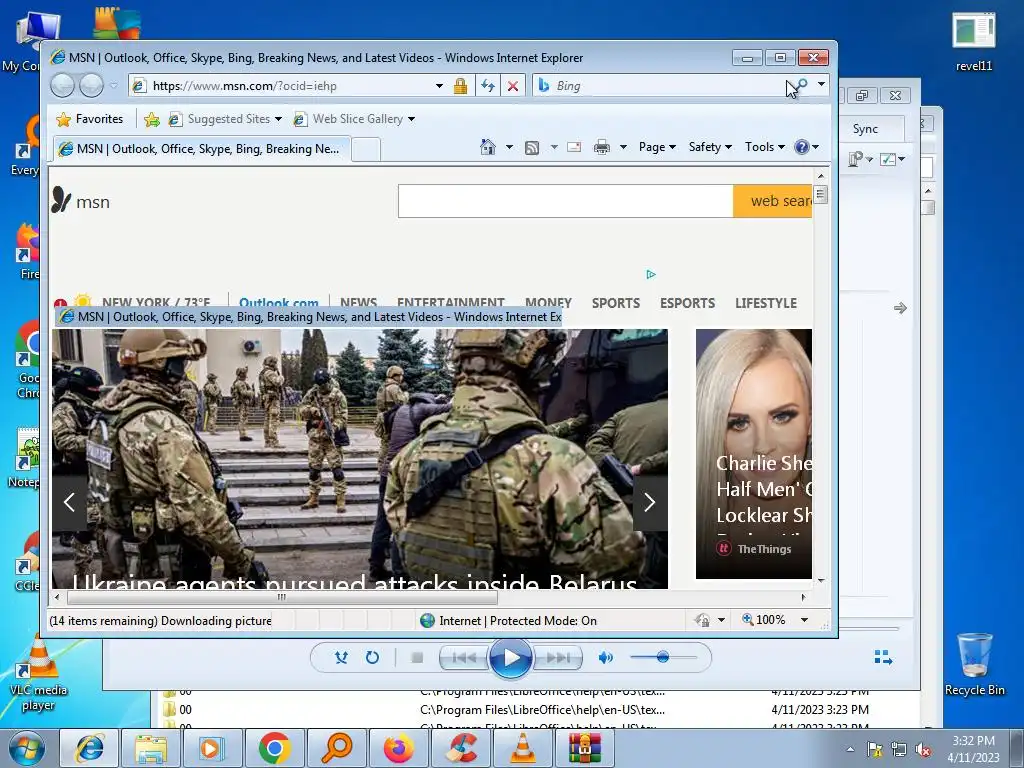This screenshot has height=768, width=1024.
Task: Click the Help question mark icon
Action: point(802,147)
